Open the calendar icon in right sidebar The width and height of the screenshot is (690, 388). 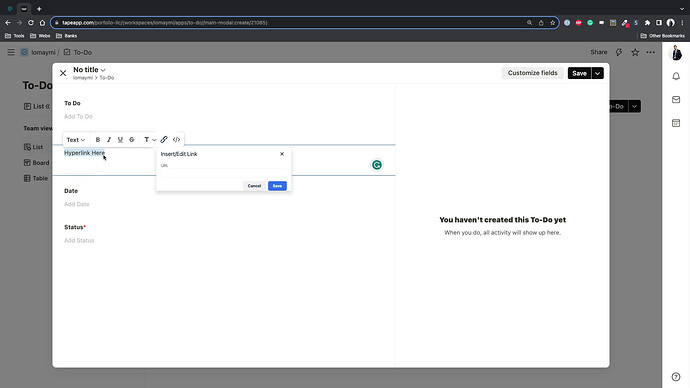click(x=676, y=123)
